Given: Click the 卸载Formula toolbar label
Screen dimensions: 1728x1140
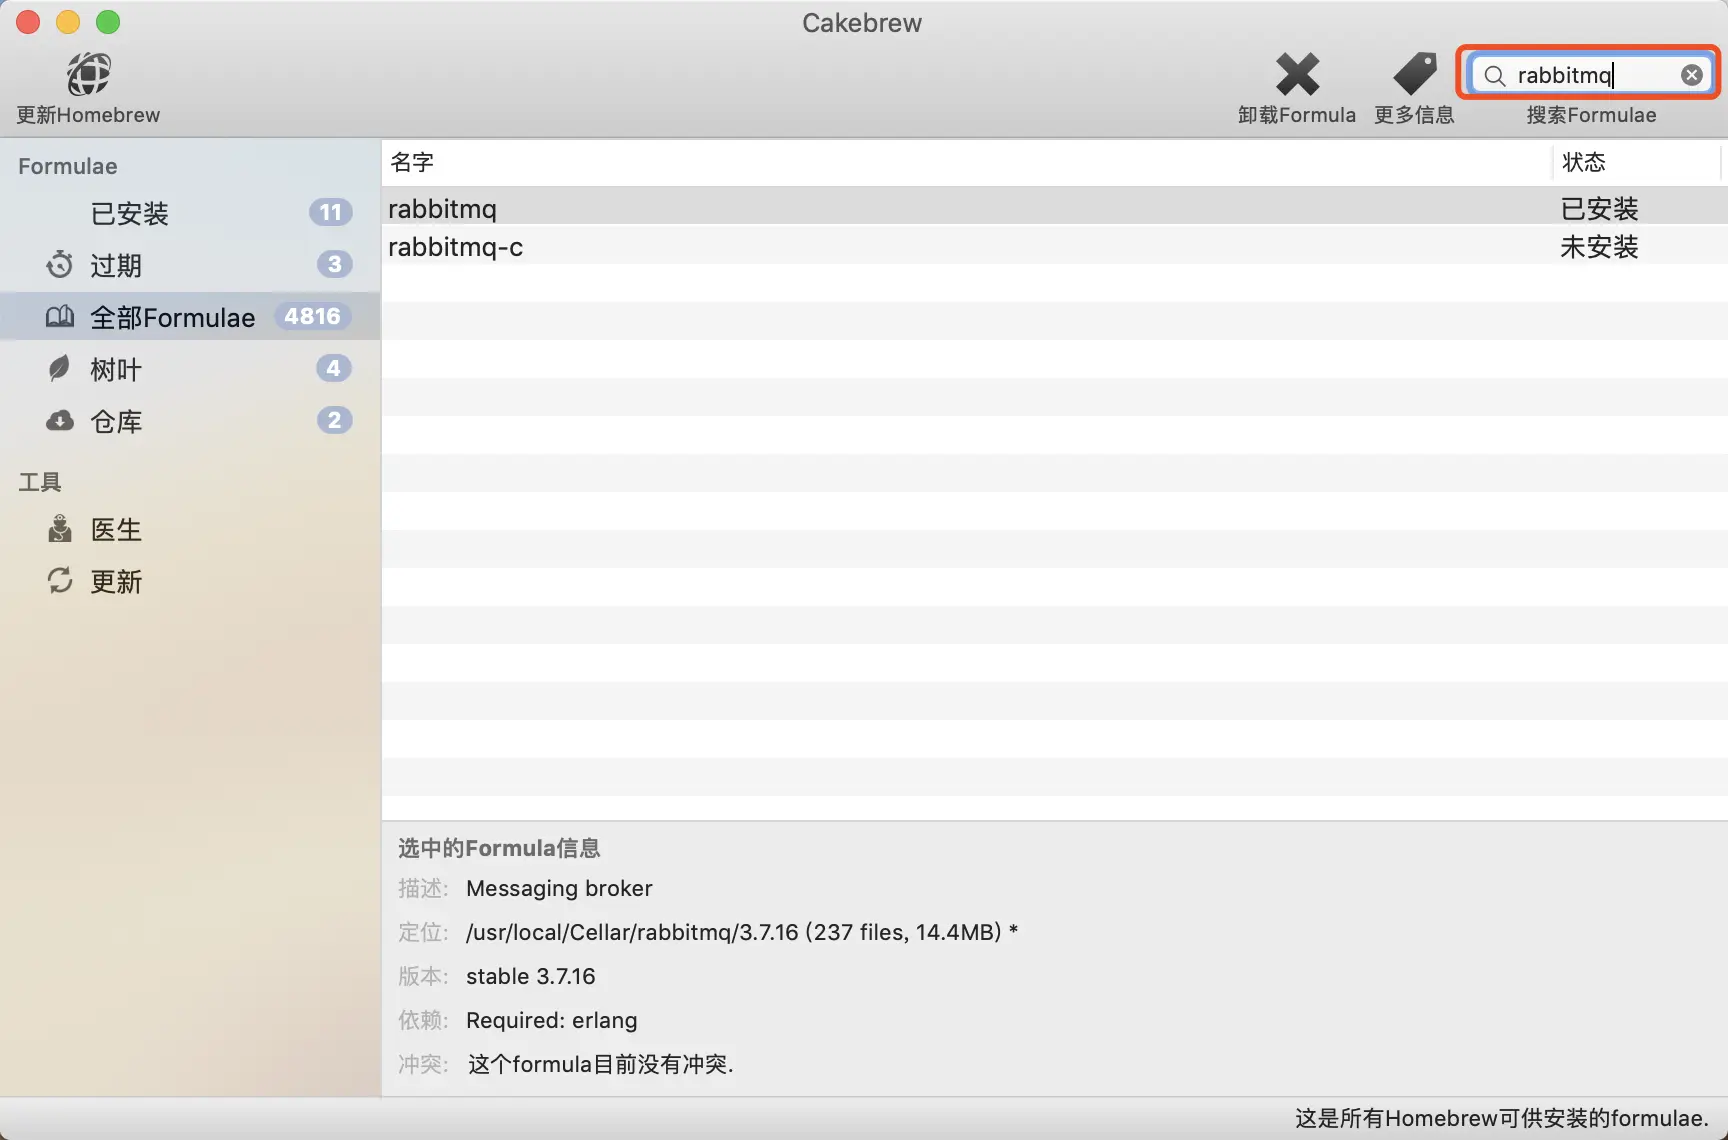Looking at the screenshot, I should (1297, 115).
